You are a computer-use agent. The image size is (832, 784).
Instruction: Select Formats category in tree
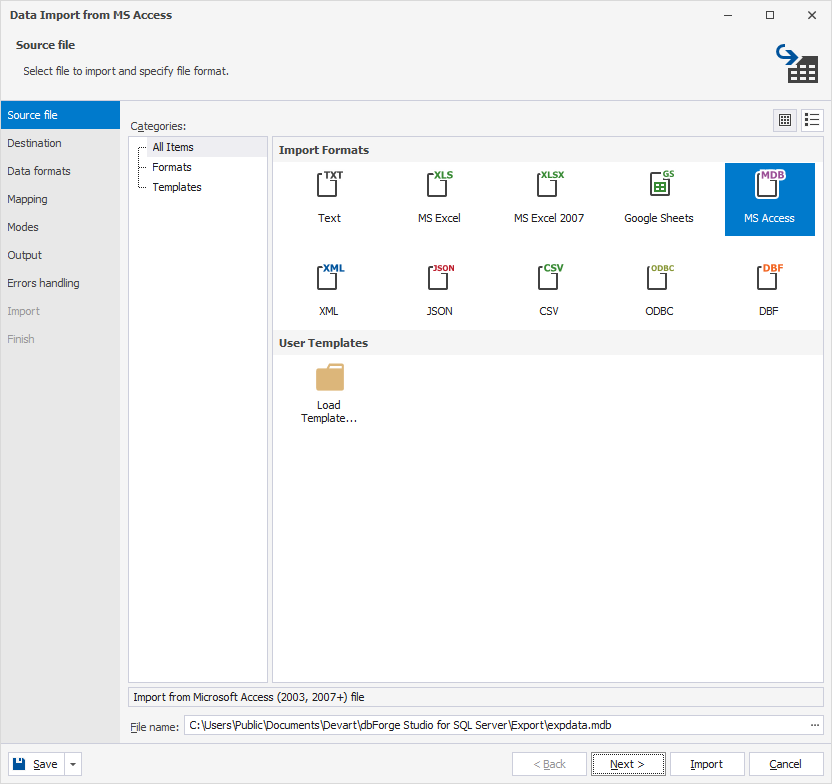172,167
